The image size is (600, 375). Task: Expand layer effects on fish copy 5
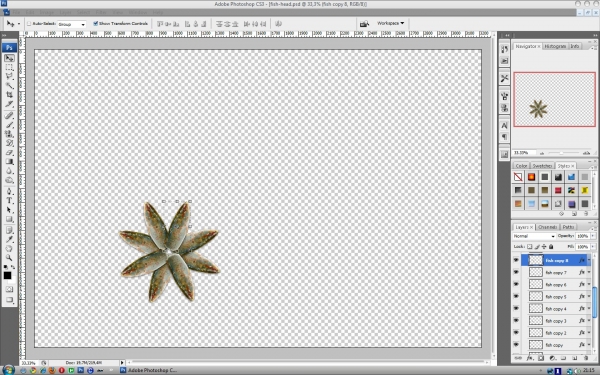[589, 297]
